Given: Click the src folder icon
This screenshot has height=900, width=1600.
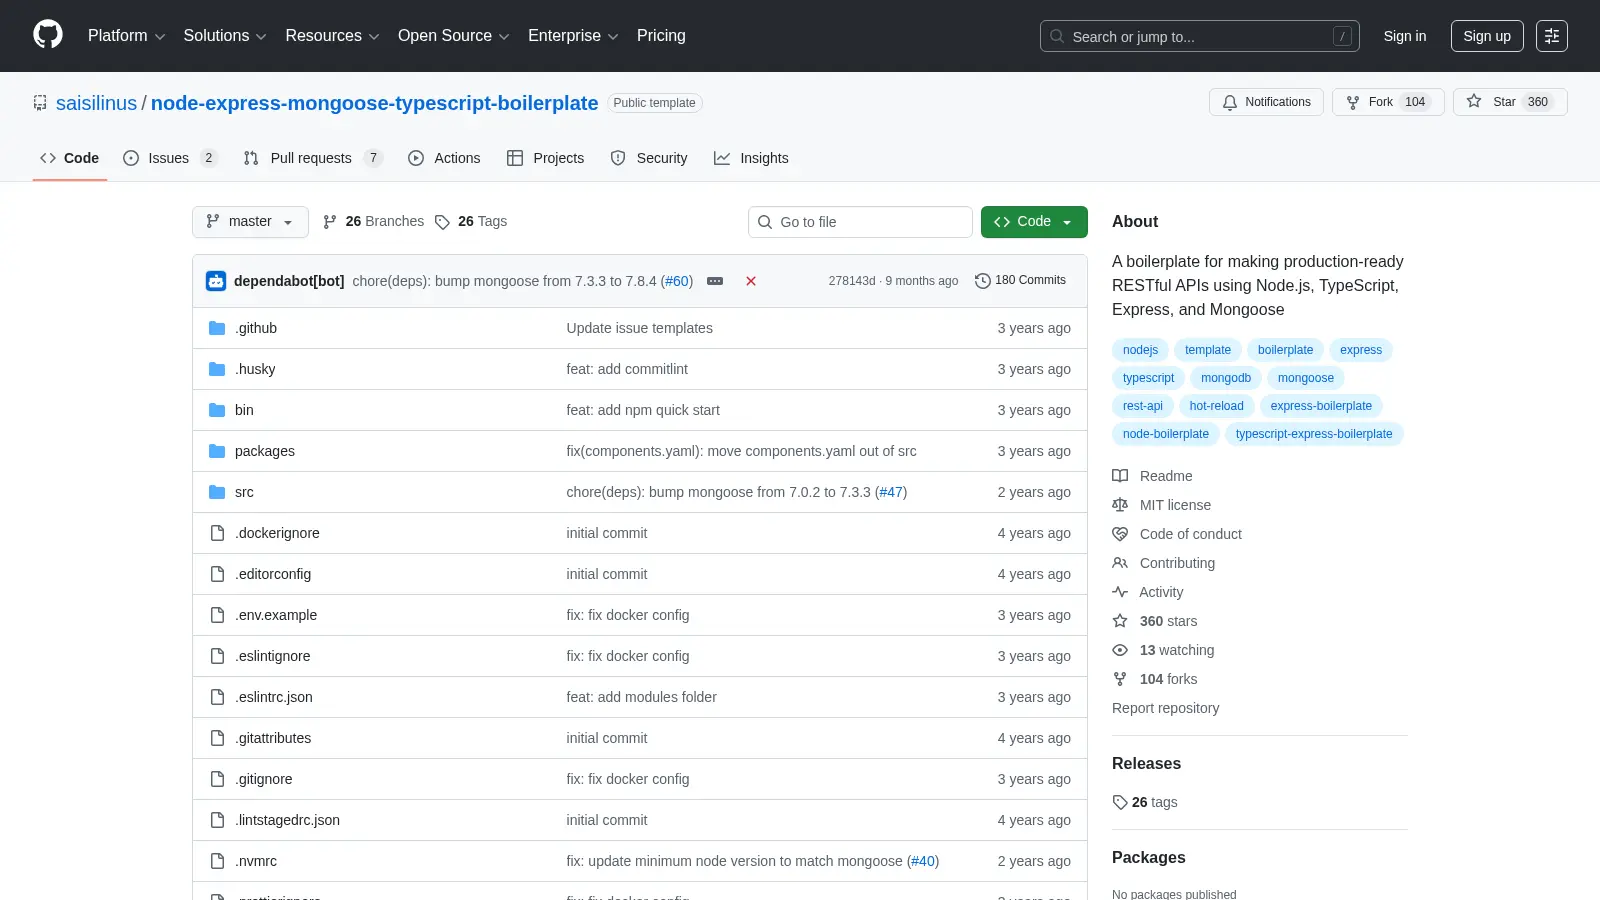Looking at the screenshot, I should pos(217,492).
